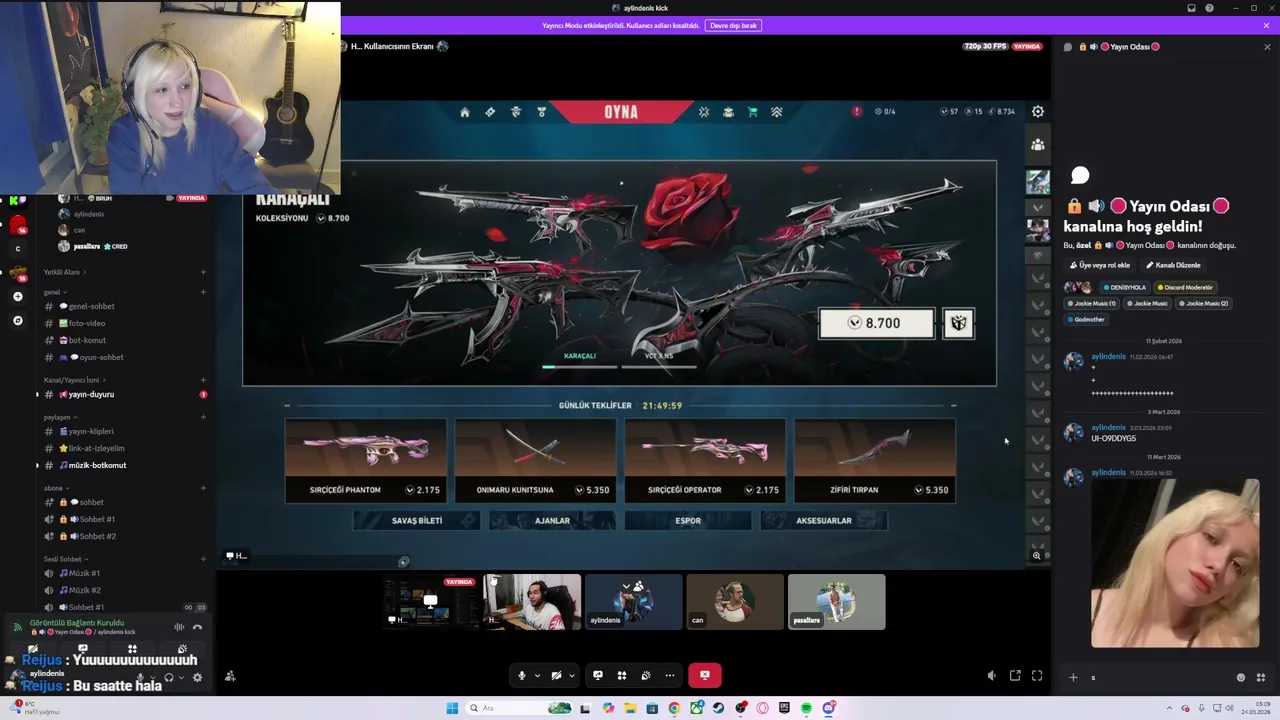Screen dimensions: 1280x720
Task: Select Zifiri Tırpan daily offer
Action: point(875,460)
